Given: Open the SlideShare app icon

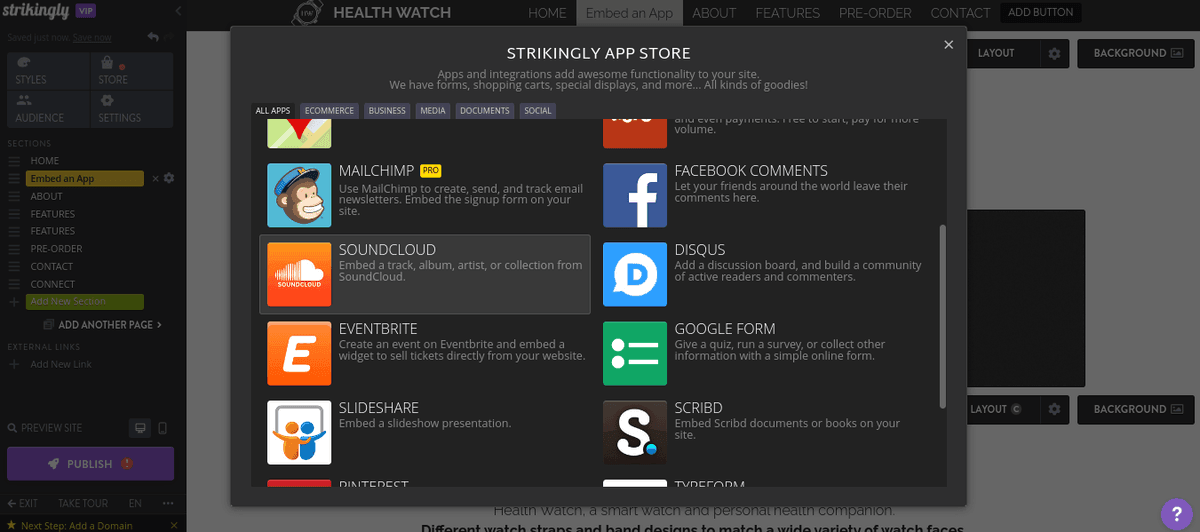Looking at the screenshot, I should (299, 433).
